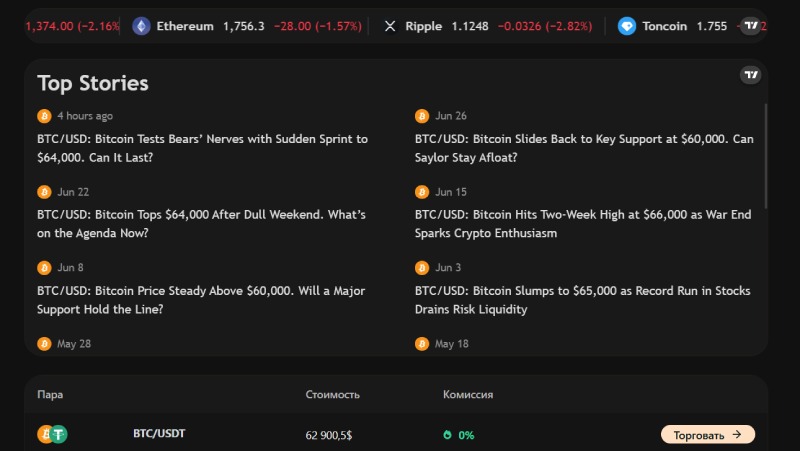Click the Top Stories heading
The width and height of the screenshot is (800, 451).
click(x=93, y=83)
